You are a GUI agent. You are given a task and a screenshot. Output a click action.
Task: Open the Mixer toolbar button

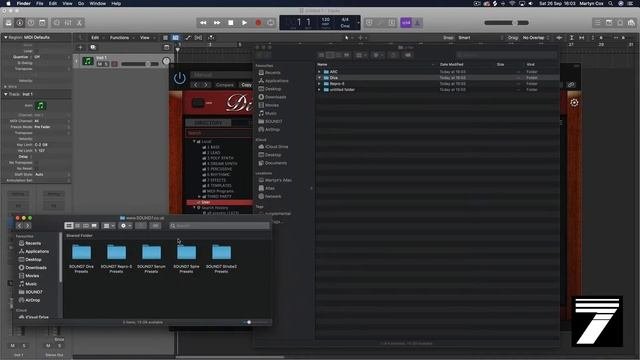[x=68, y=23]
